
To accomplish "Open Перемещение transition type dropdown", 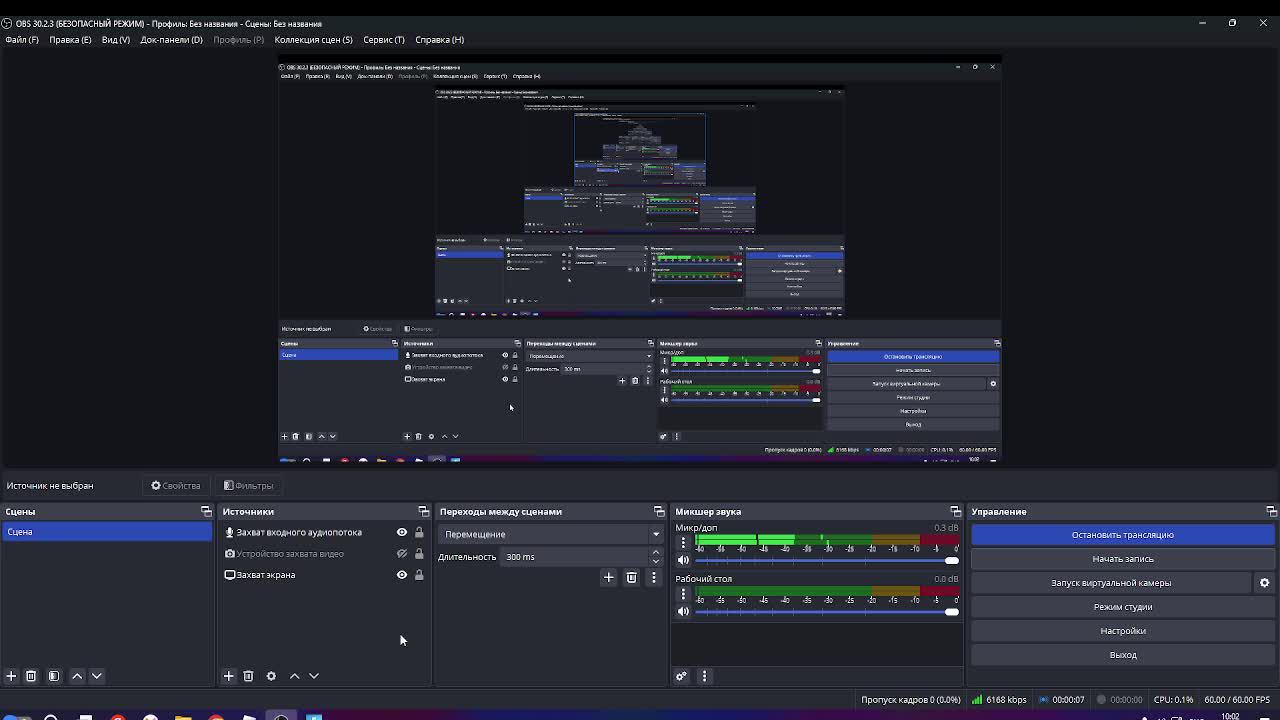I will [x=551, y=534].
